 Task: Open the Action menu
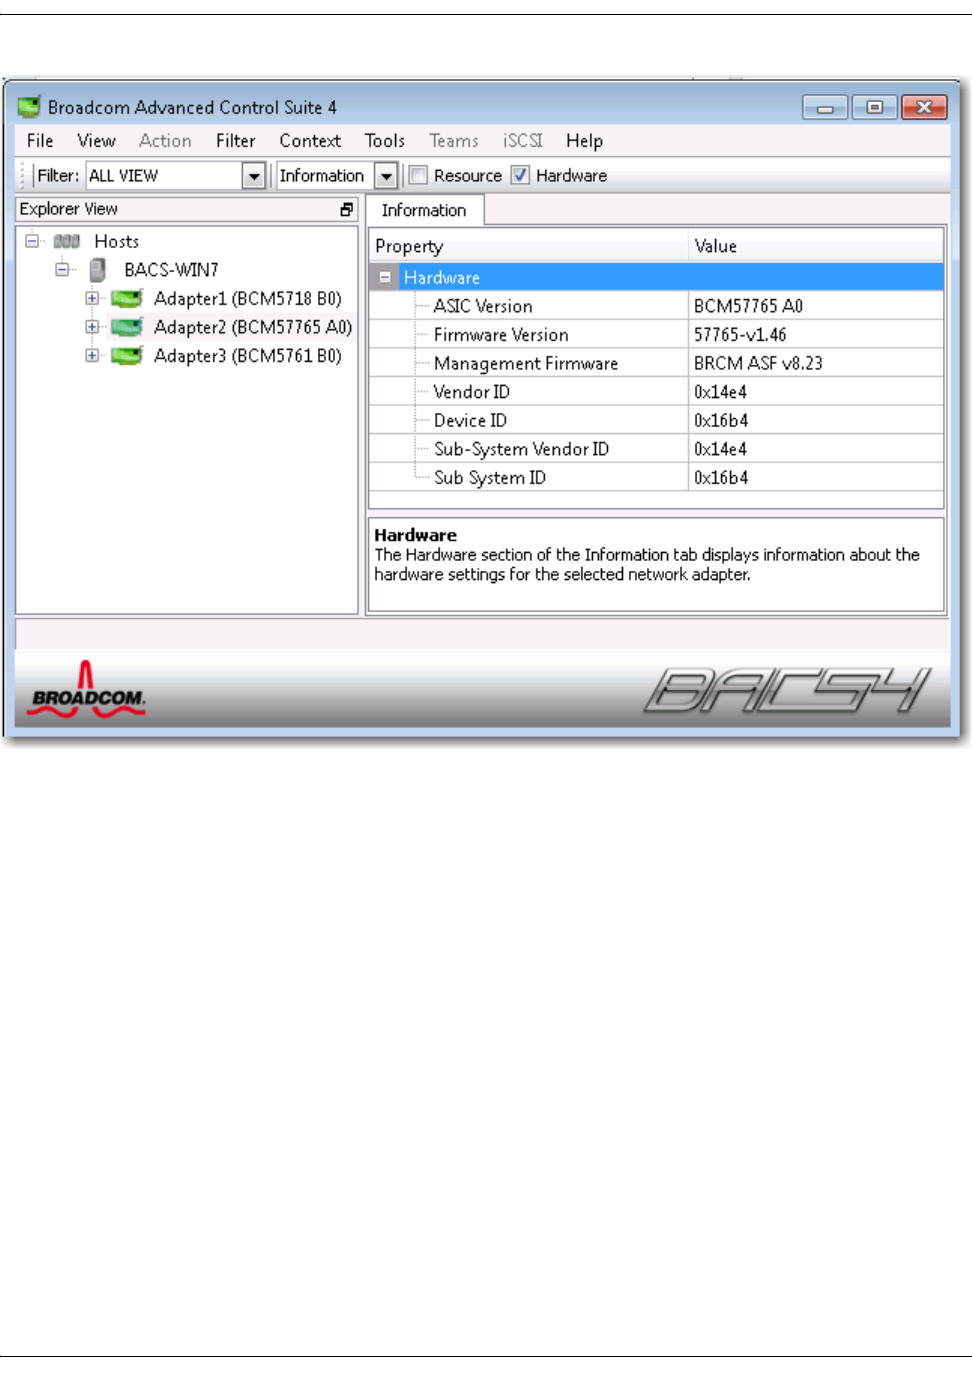[x=165, y=141]
